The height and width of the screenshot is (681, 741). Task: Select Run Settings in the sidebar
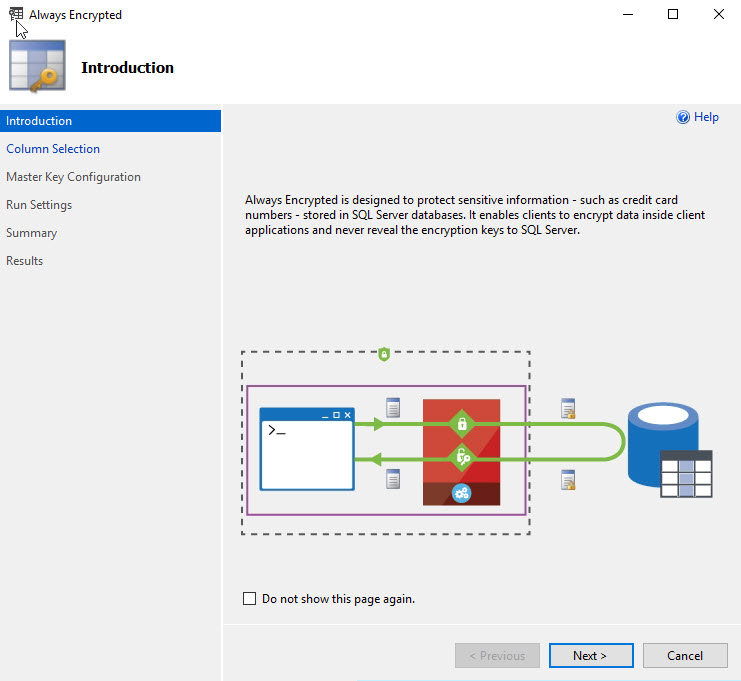click(39, 205)
